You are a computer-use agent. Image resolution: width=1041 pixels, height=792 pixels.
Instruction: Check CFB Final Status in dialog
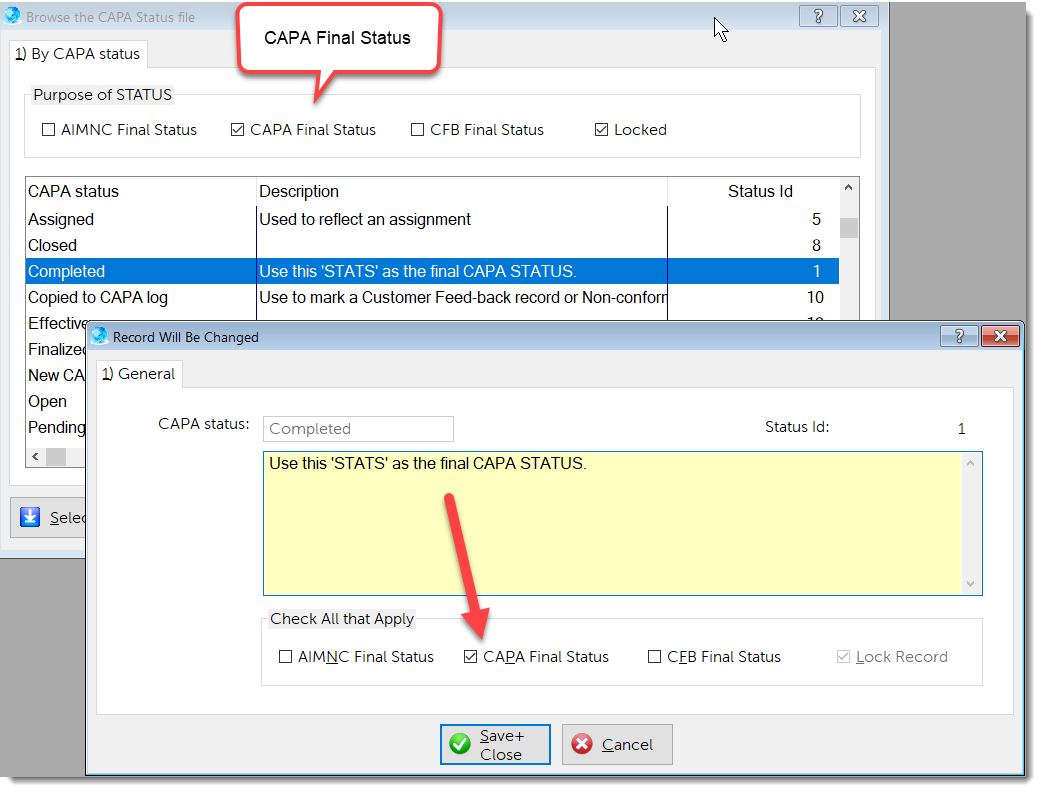coord(655,657)
